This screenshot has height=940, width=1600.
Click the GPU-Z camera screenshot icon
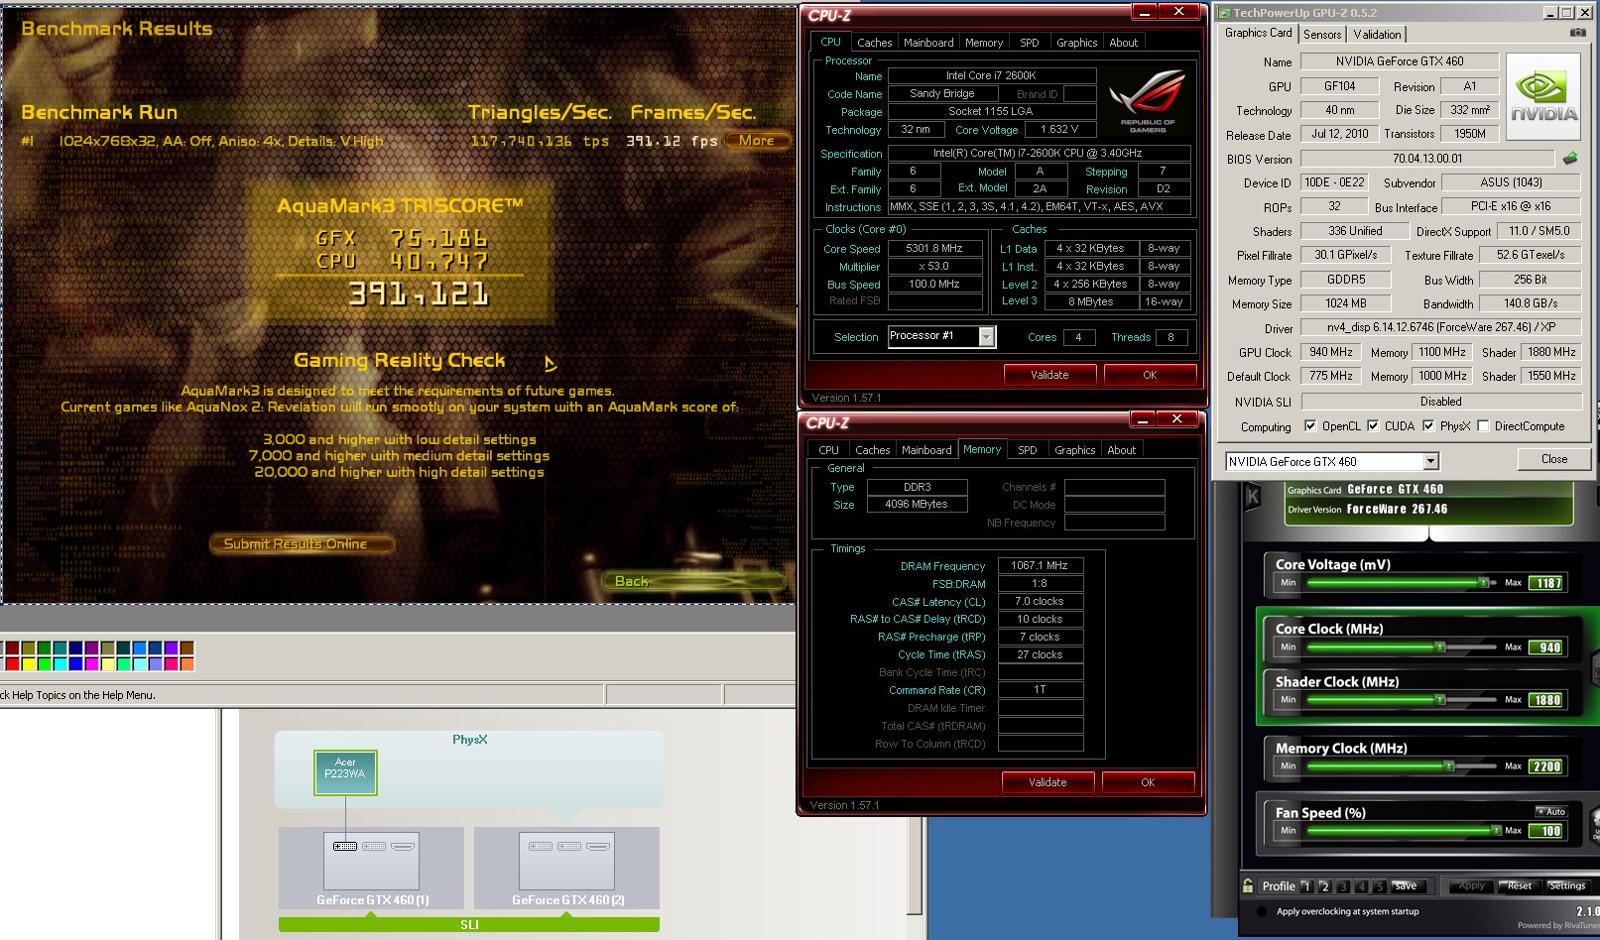tap(1577, 33)
